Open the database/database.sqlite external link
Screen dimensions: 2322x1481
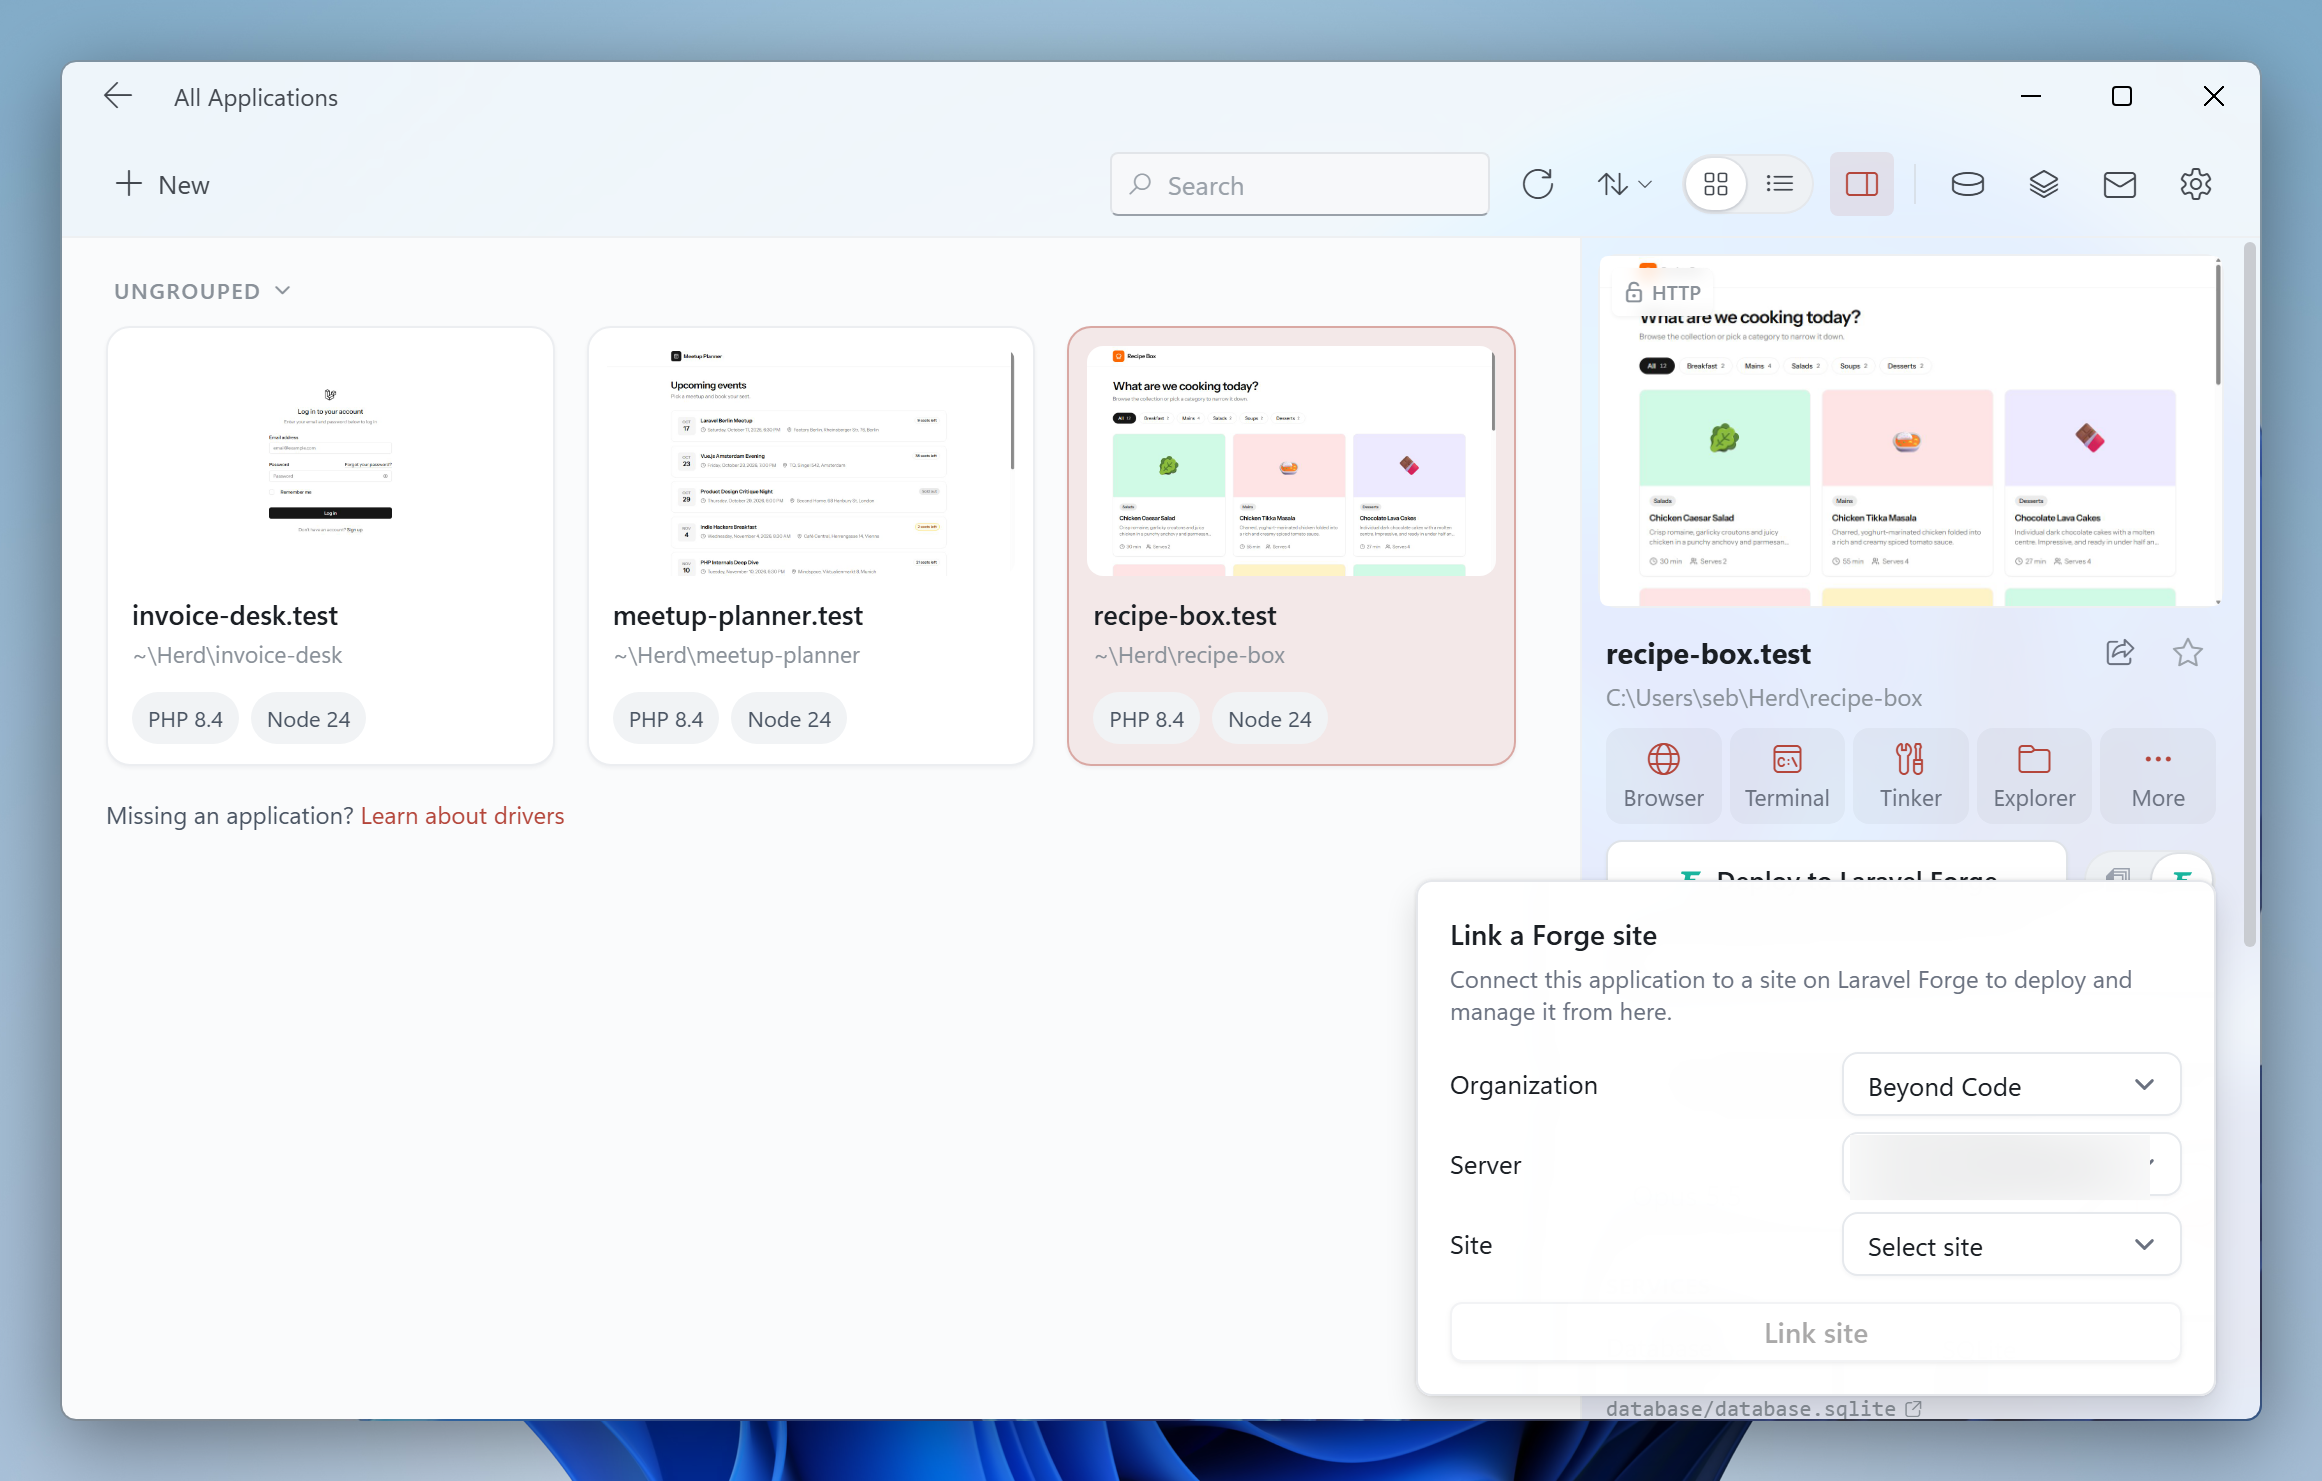[1763, 1408]
